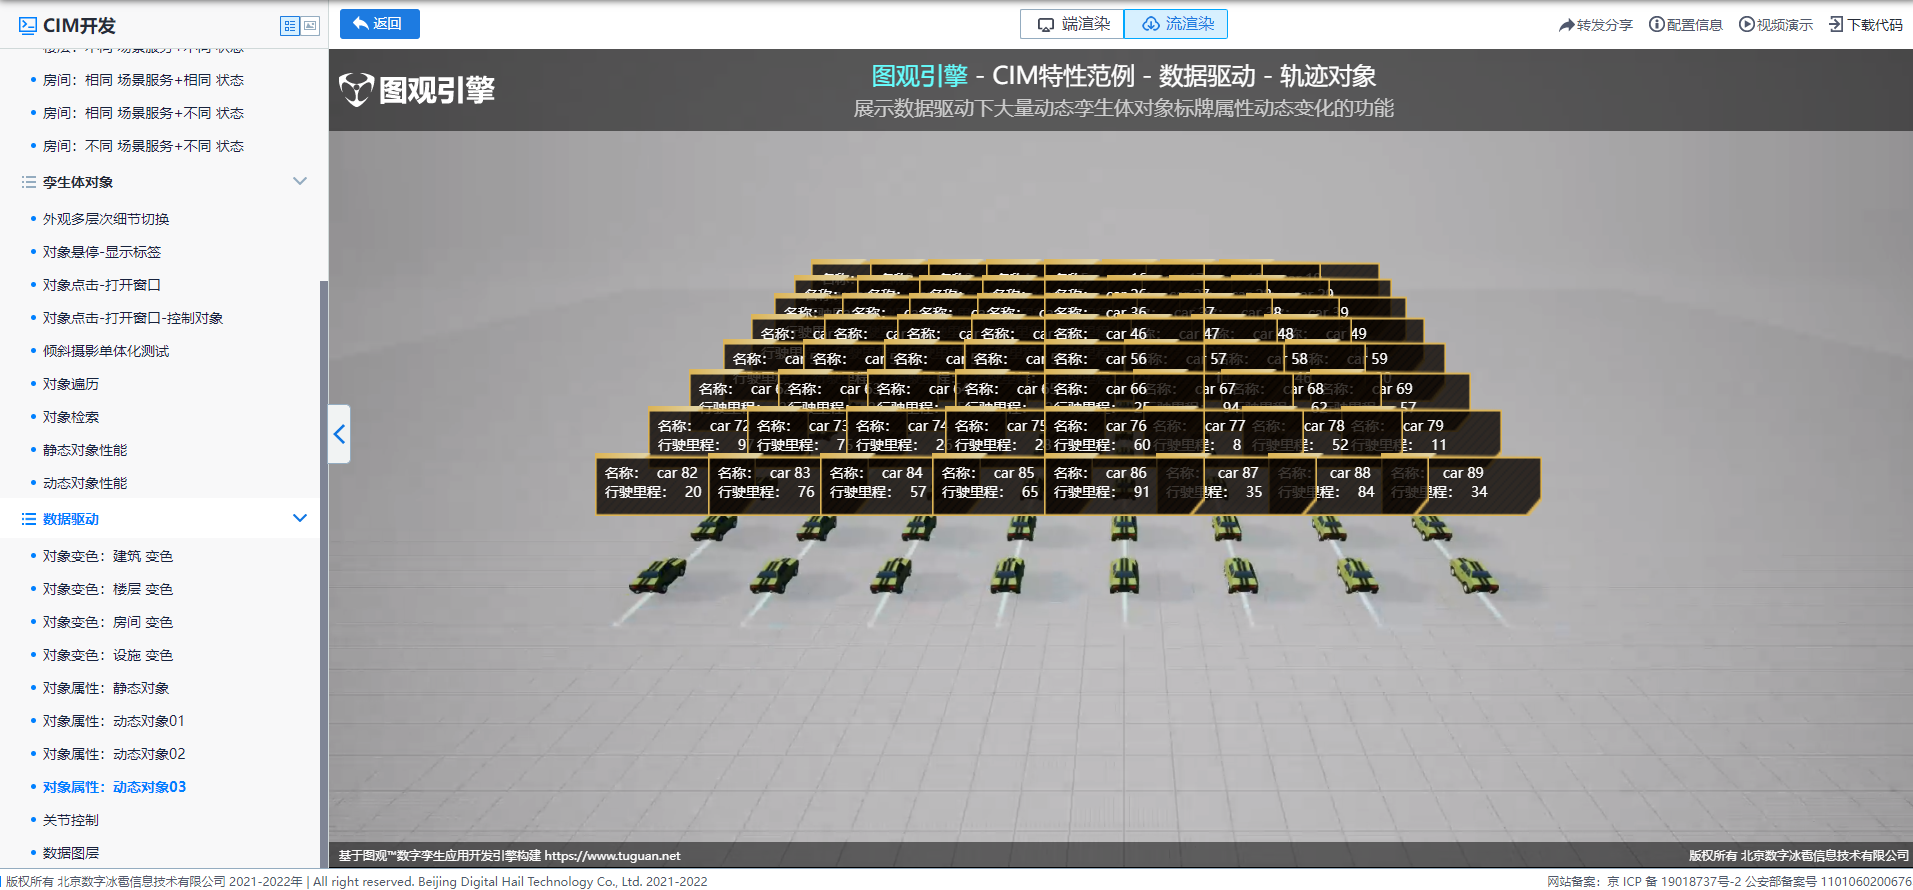
Task: Select 外观多层次细节切换 in the sidebar
Action: point(106,219)
